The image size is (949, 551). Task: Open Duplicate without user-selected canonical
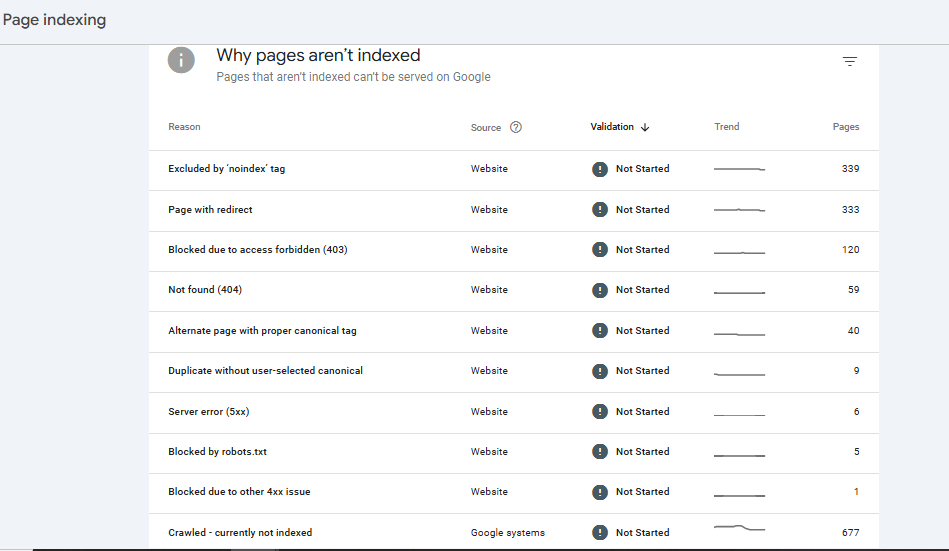[265, 371]
